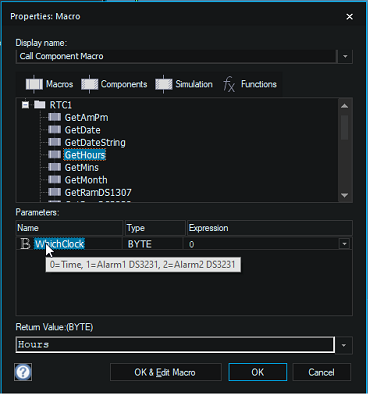Click the OK & Edit Macro button
This screenshot has height=395, width=368.
(166, 372)
